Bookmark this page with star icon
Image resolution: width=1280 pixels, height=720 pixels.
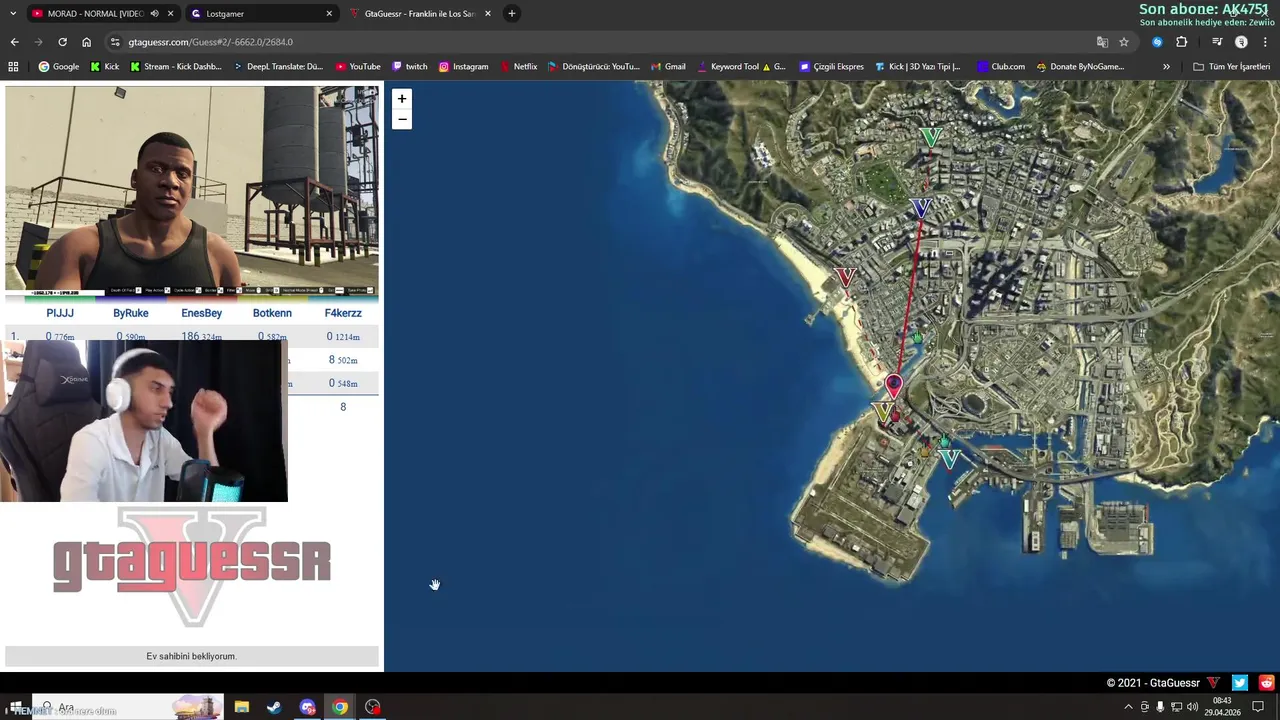pos(1124,42)
